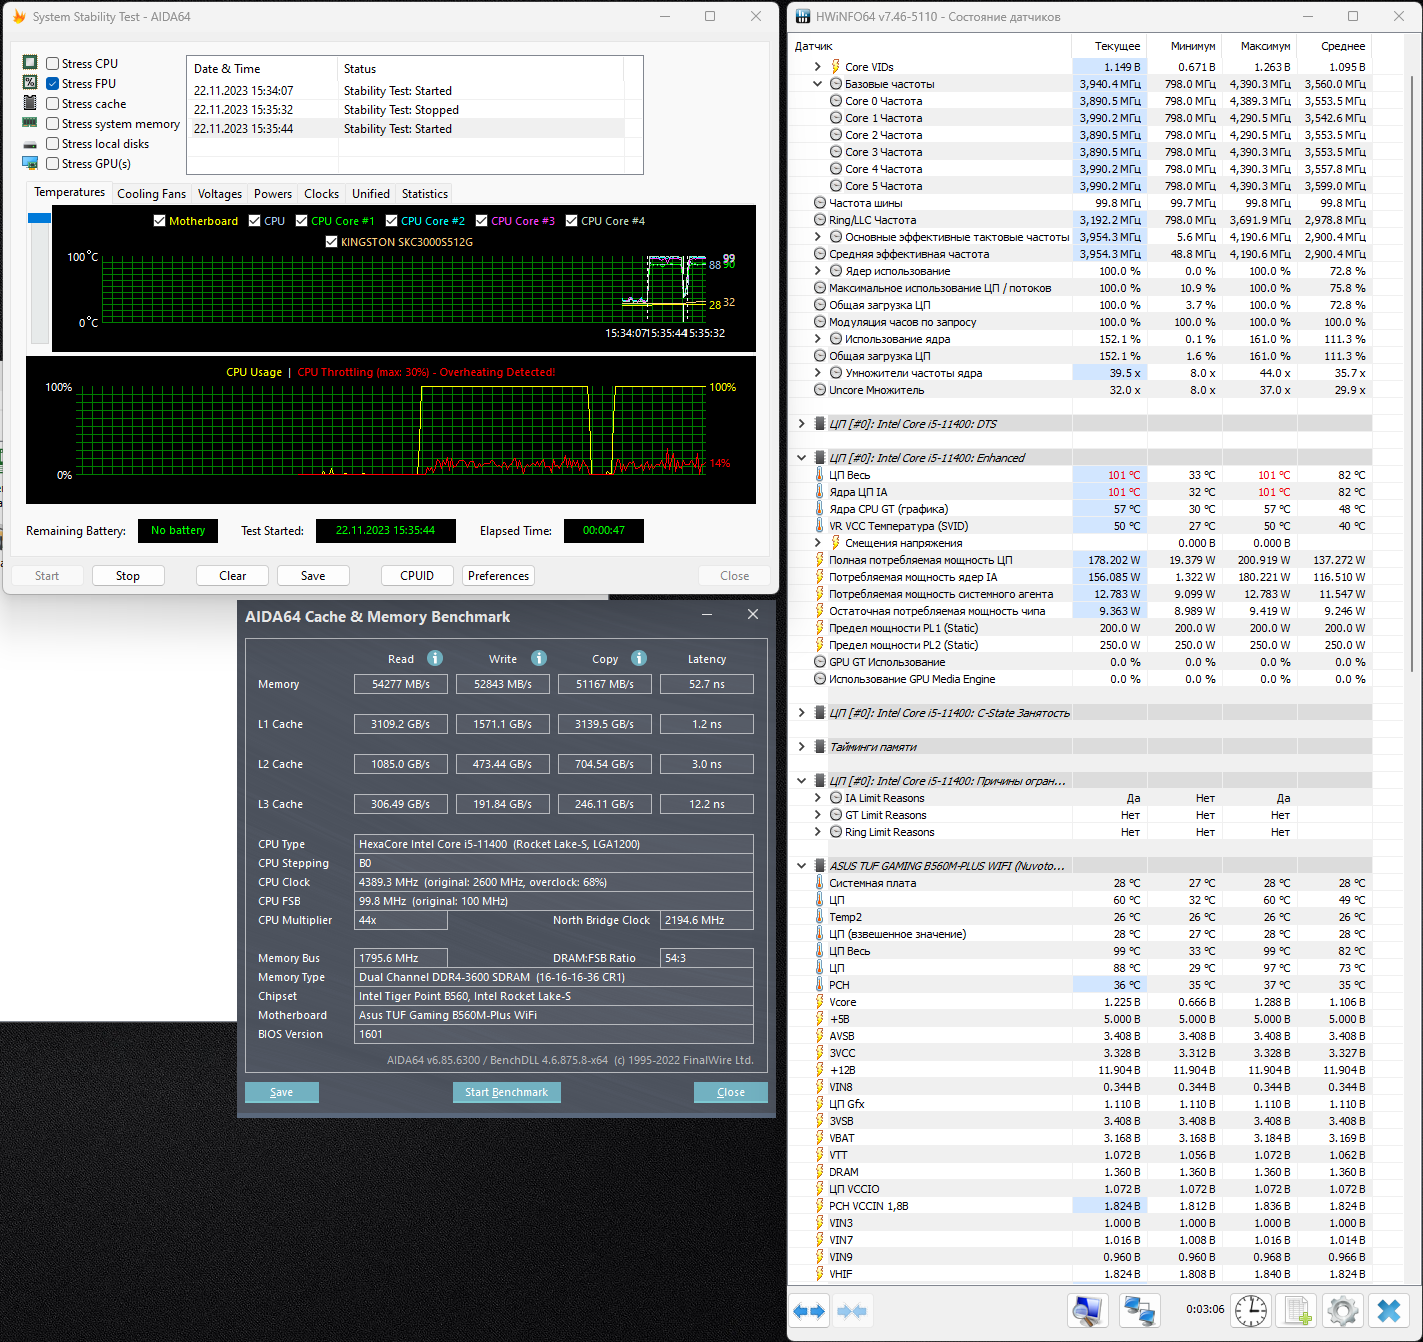Click Save in the Cache & Memory Benchmark window
This screenshot has height=1342, width=1423.
tap(282, 1092)
